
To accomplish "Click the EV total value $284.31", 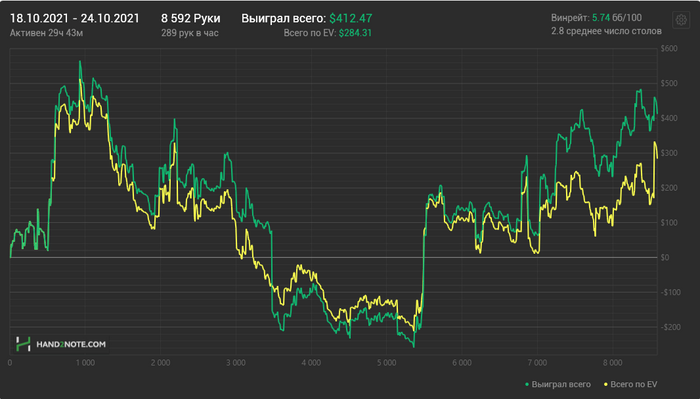I will (x=355, y=33).
